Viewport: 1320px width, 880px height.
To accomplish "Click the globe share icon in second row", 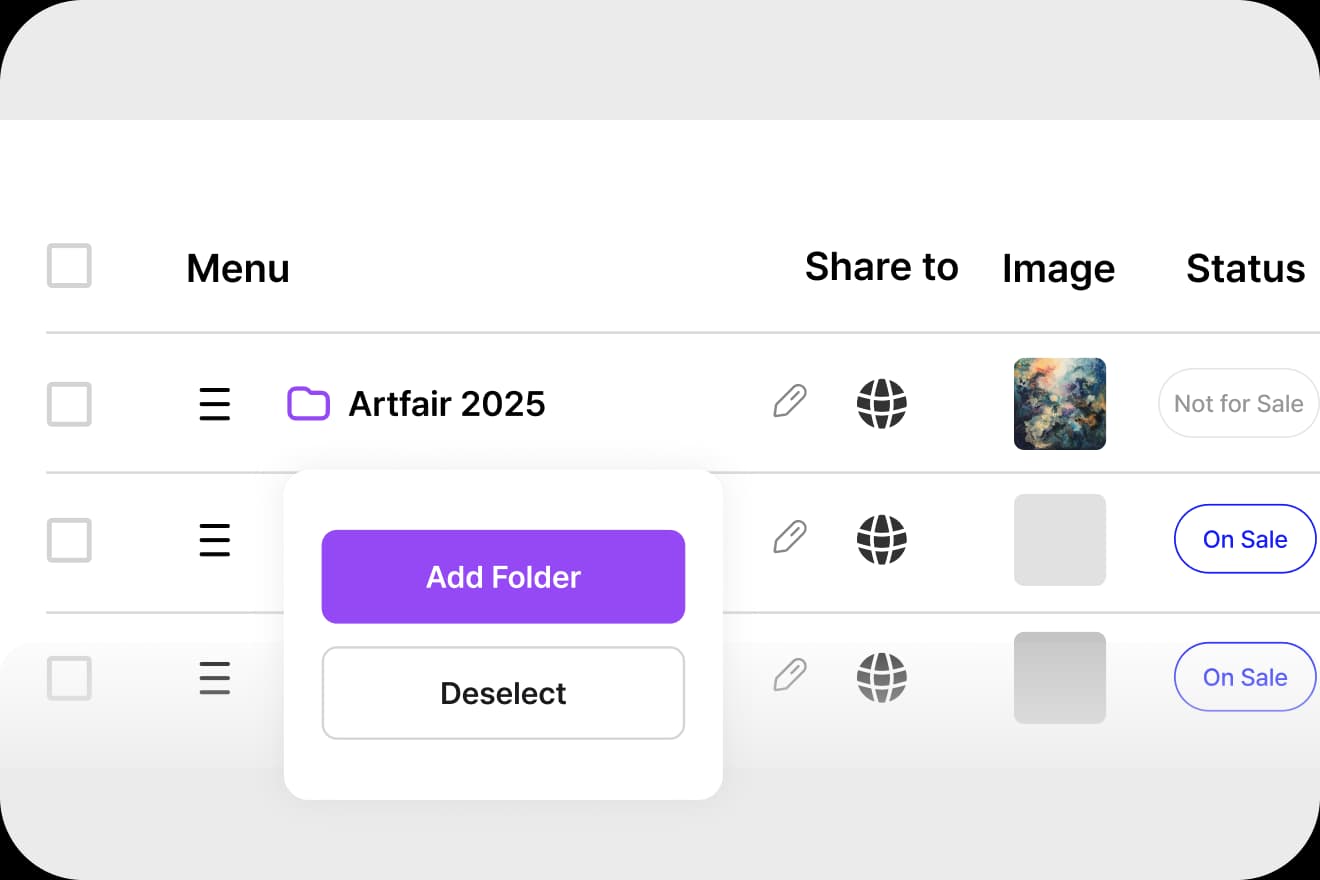I will 882,540.
